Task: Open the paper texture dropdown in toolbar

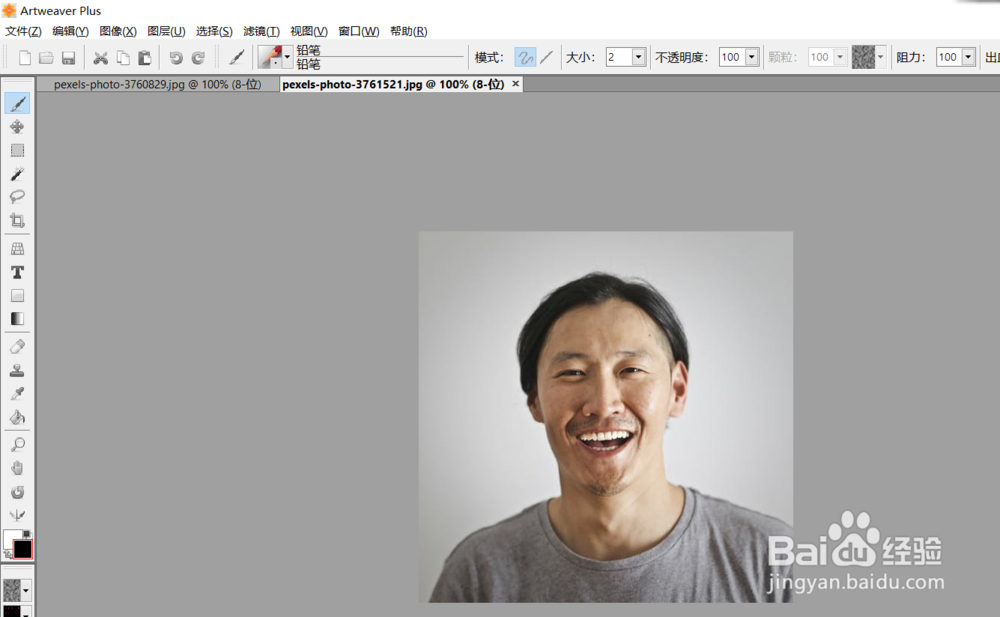Action: click(881, 57)
